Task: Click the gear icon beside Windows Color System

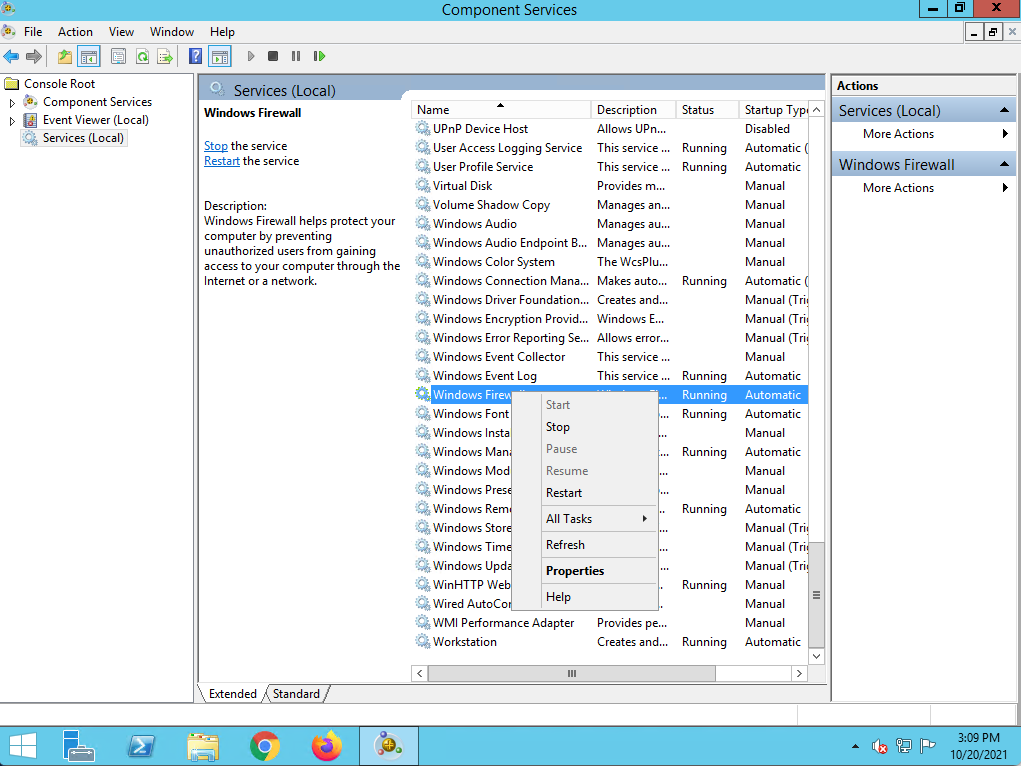Action: [423, 262]
